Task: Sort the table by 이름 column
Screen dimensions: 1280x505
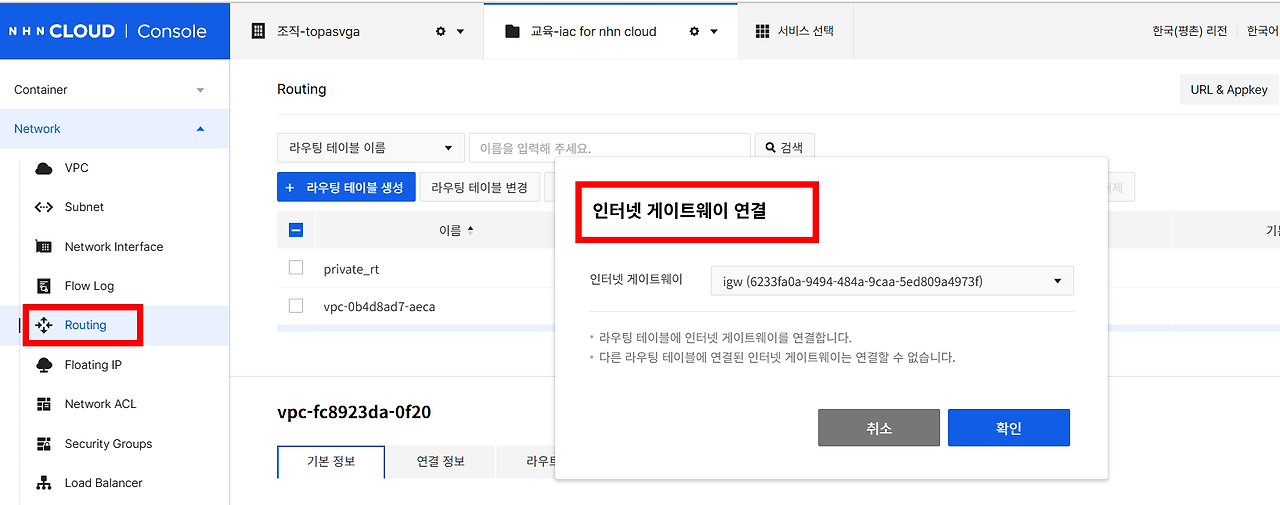Action: tap(456, 230)
